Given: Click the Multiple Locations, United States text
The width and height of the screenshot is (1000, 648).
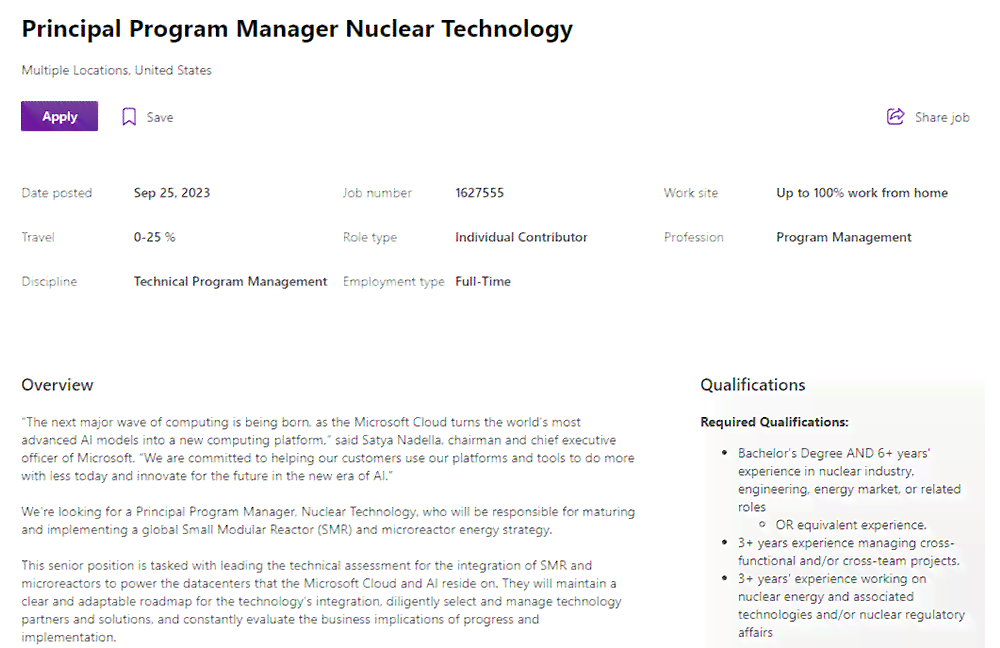Looking at the screenshot, I should tap(117, 70).
